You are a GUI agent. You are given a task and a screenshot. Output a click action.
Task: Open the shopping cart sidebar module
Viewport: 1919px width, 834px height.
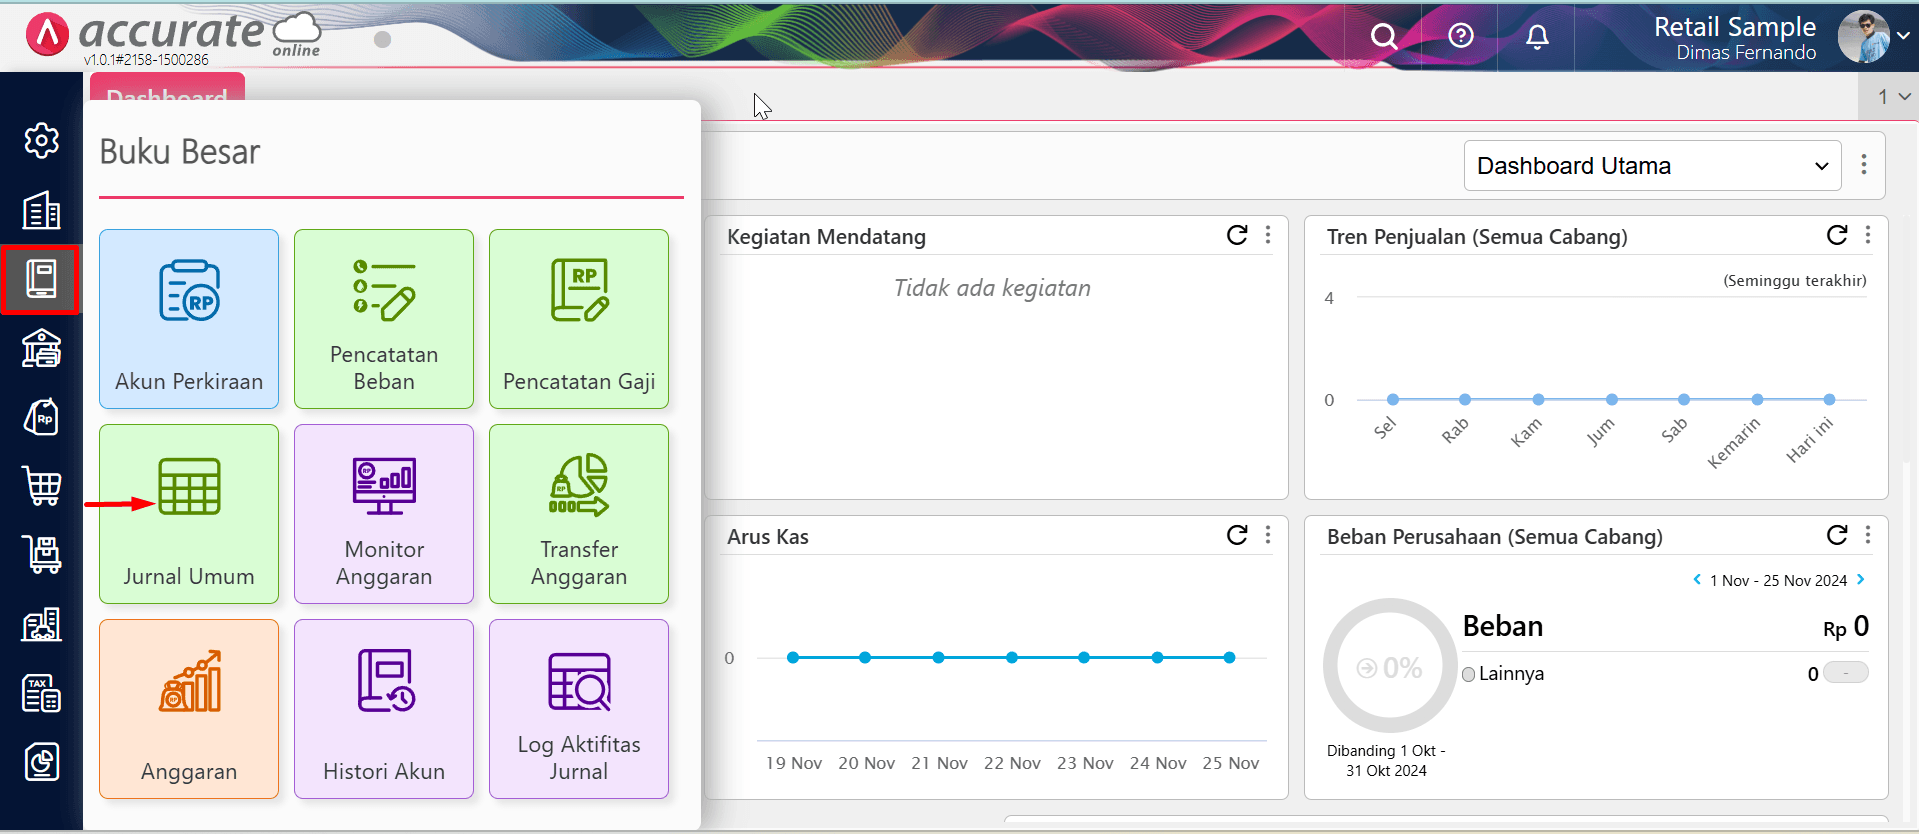click(41, 486)
